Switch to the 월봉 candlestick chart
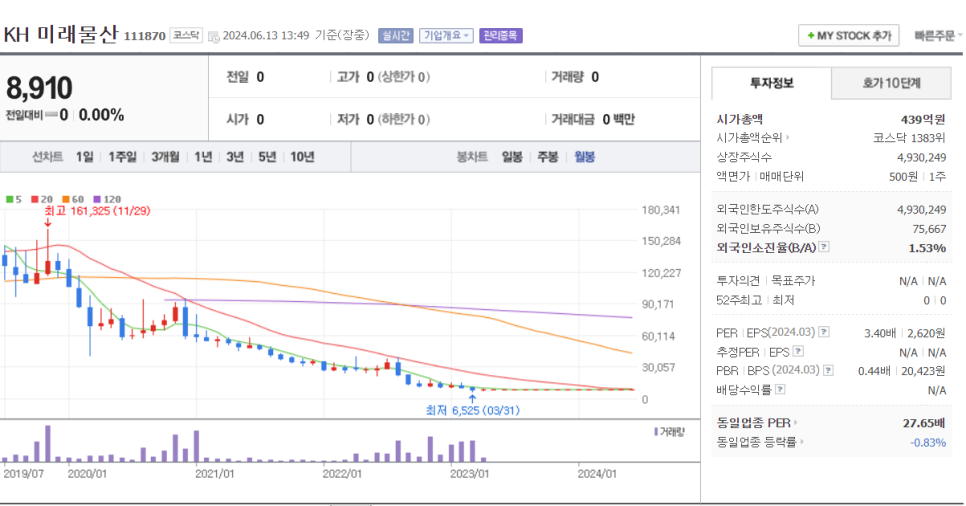The width and height of the screenshot is (966, 506). [x=585, y=157]
